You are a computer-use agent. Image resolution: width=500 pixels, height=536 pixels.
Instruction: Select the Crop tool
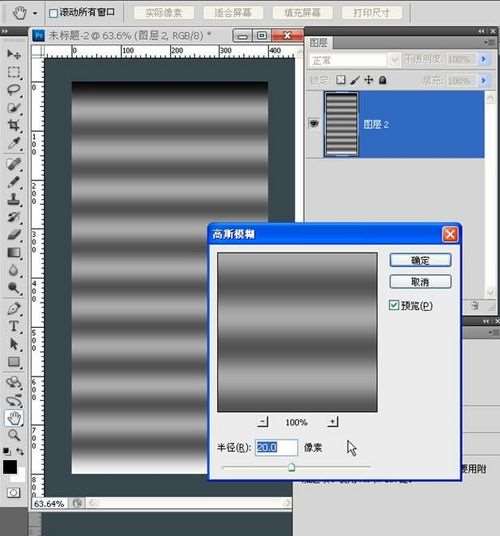pos(14,125)
